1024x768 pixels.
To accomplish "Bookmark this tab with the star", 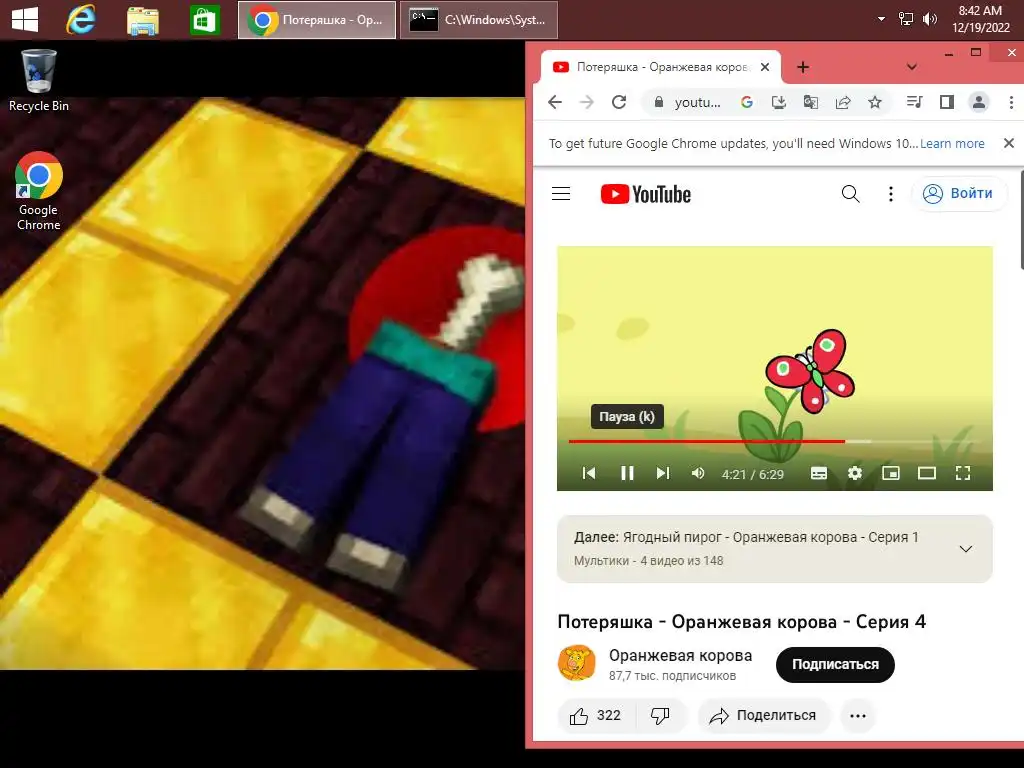I will [x=875, y=102].
